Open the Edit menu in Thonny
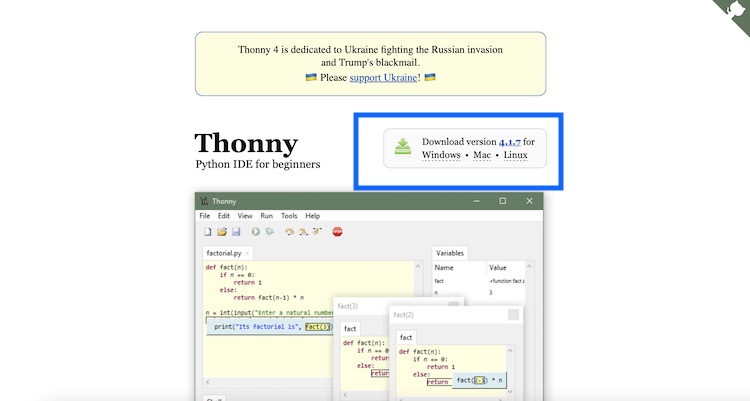 click(x=224, y=216)
